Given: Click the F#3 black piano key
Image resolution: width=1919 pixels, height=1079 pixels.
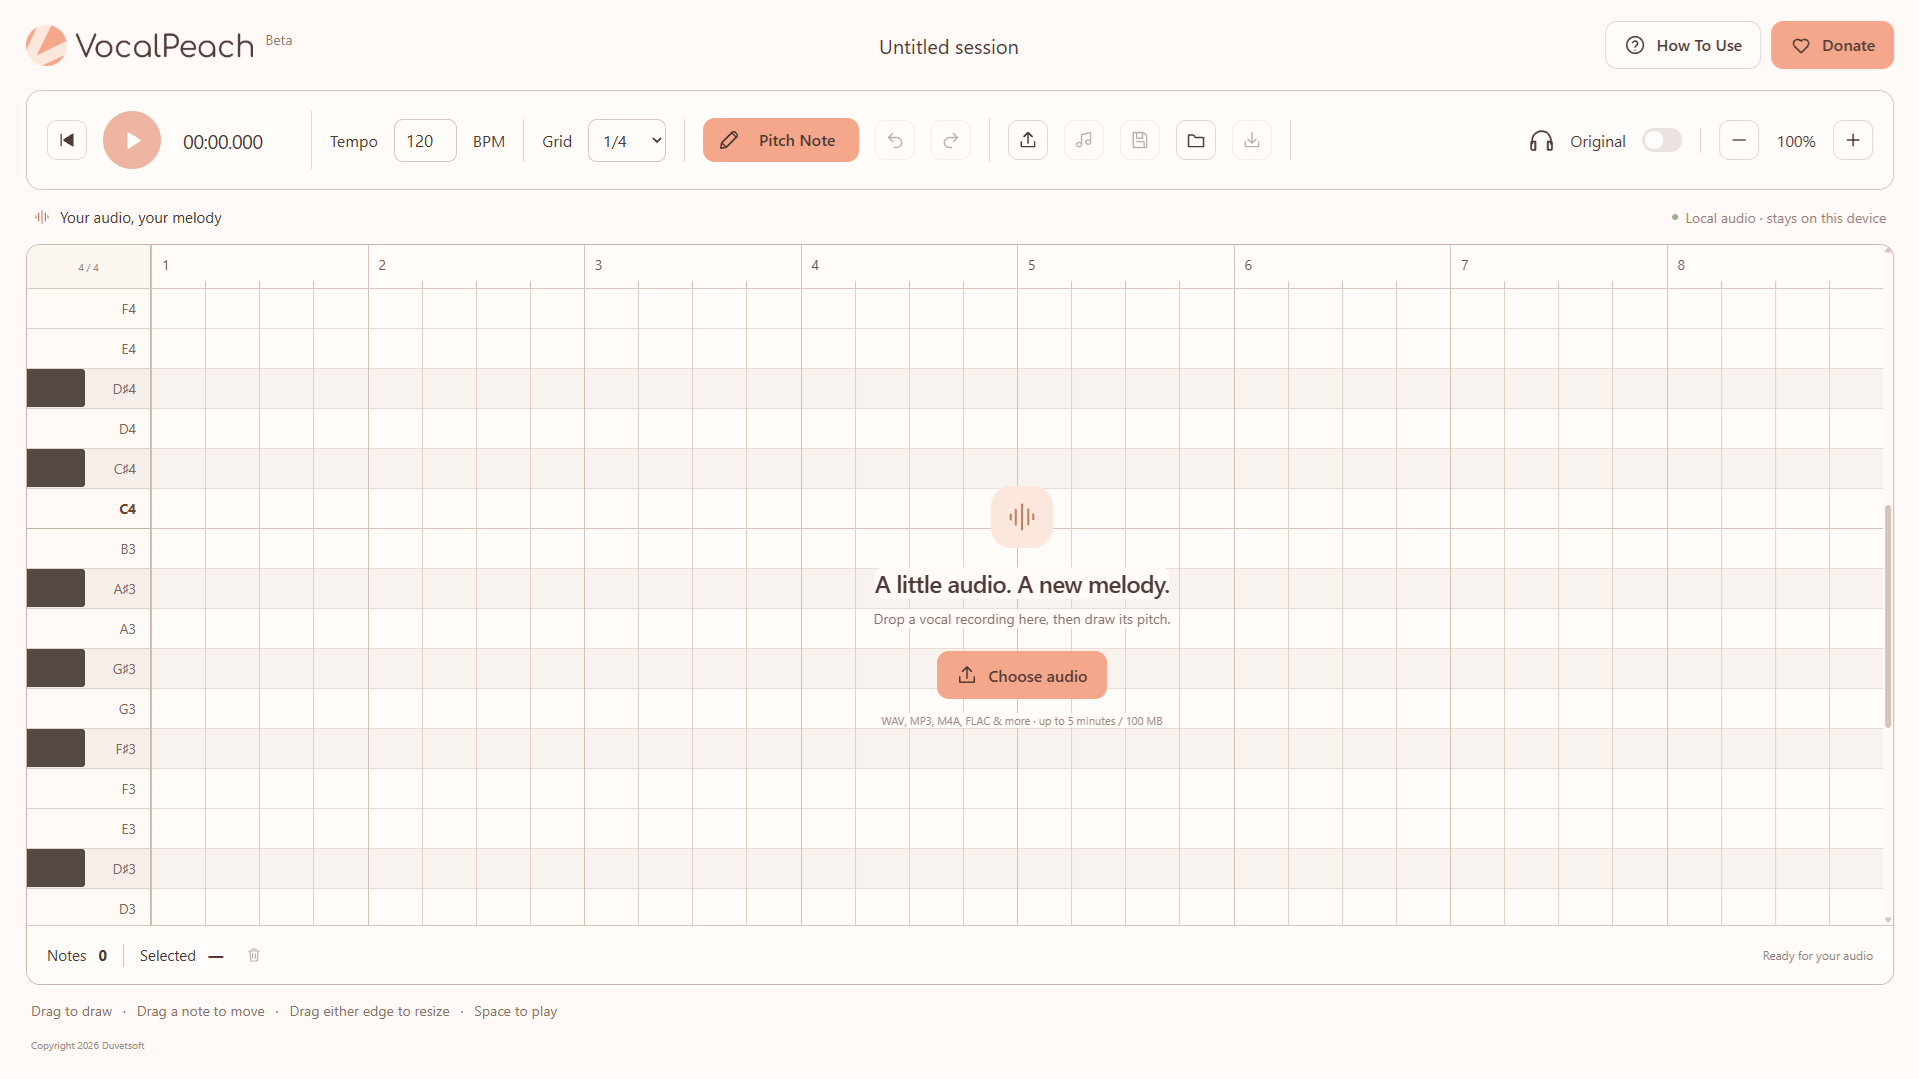Looking at the screenshot, I should pos(56,748).
